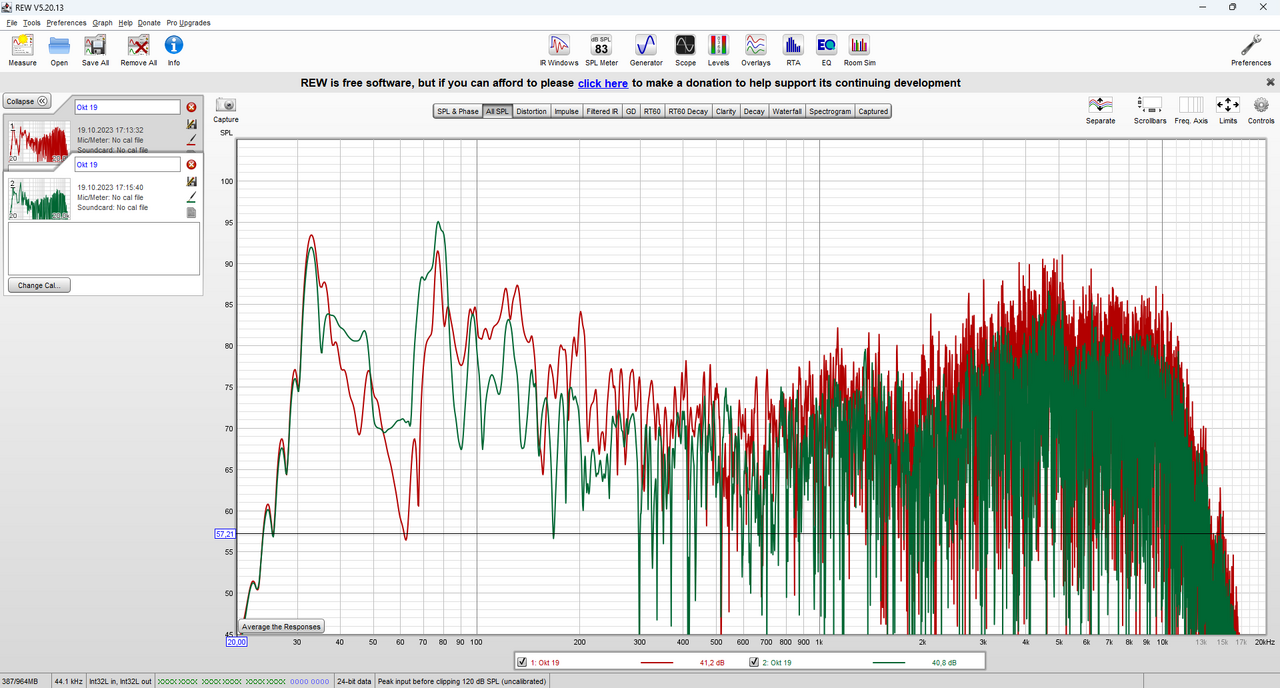
Task: Click the Change Cal... button
Action: click(39, 285)
